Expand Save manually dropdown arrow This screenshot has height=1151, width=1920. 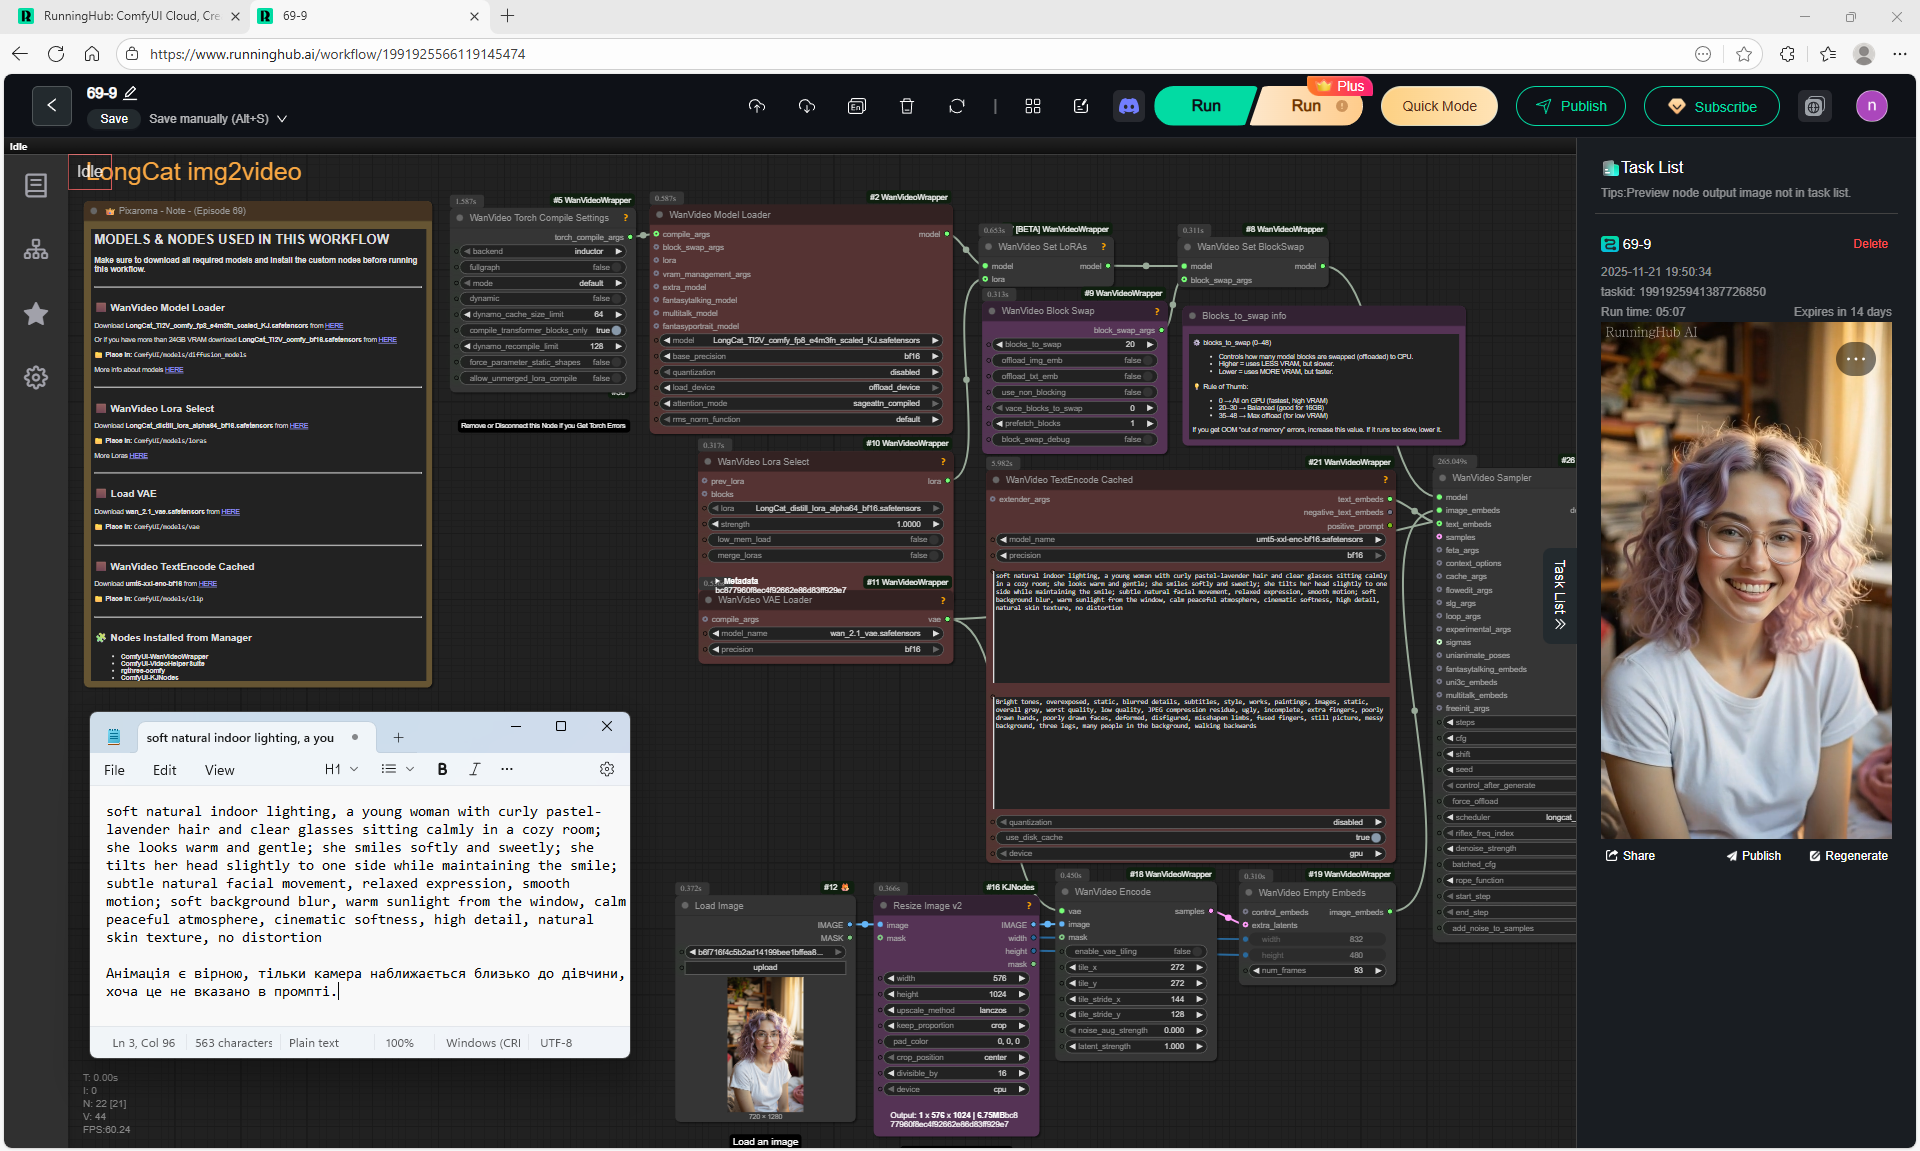click(x=282, y=119)
